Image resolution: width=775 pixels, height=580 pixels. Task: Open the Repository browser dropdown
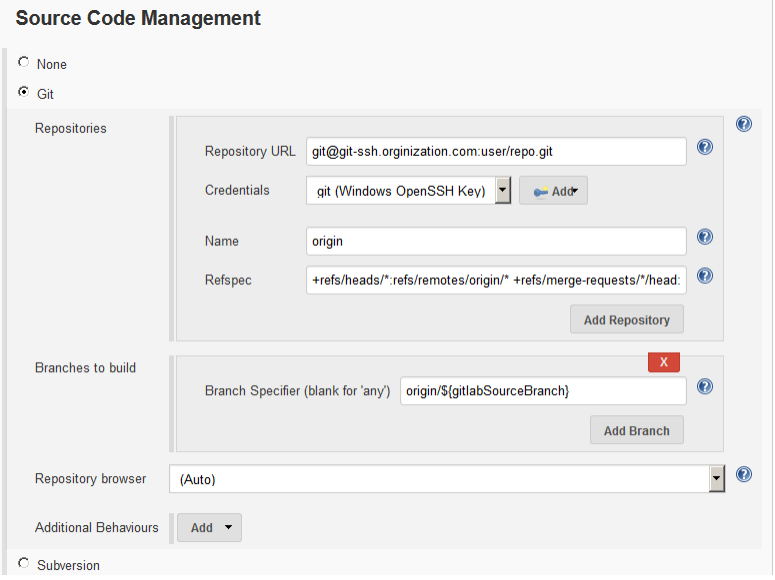coord(447,479)
